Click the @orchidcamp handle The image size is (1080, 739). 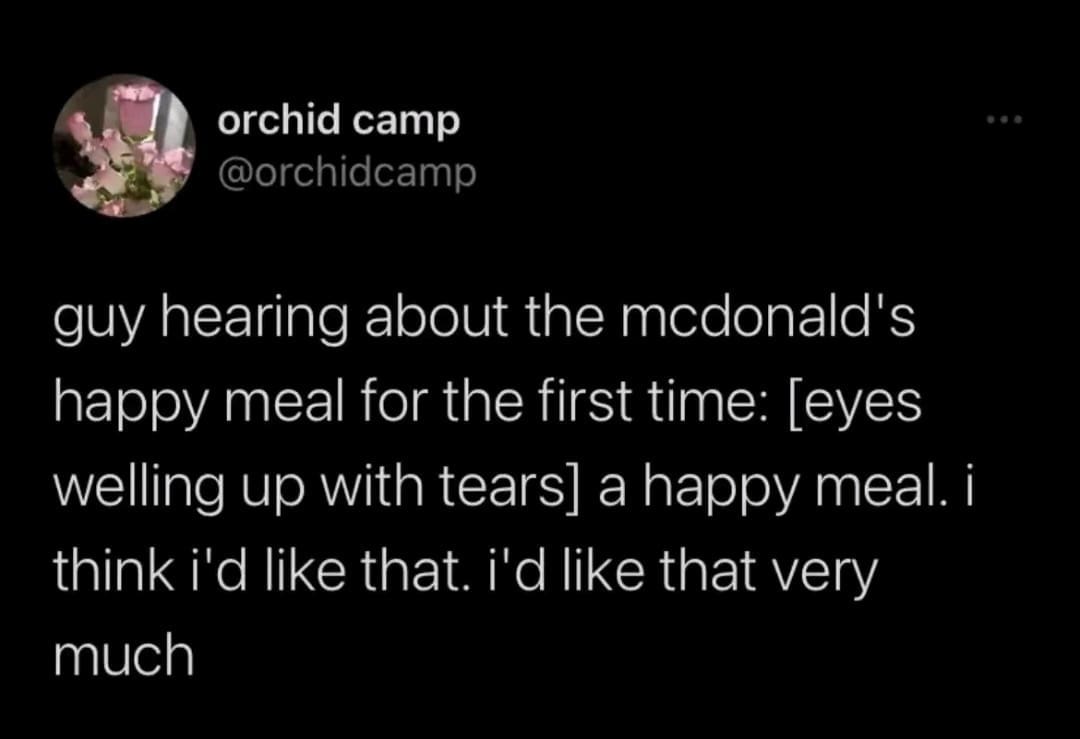(347, 174)
